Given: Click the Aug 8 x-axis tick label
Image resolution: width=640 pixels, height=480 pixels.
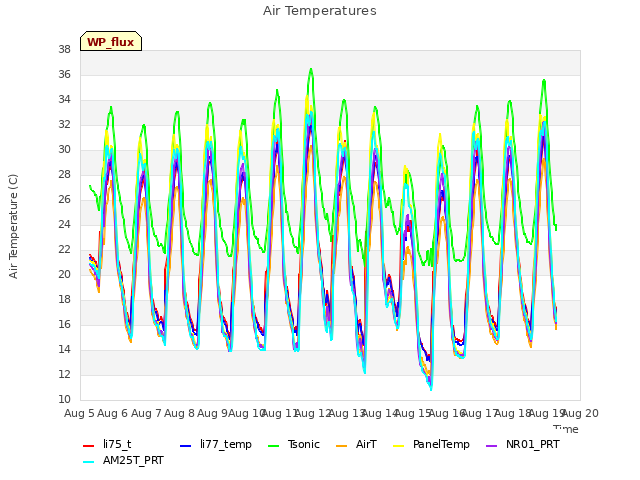Looking at the screenshot, I should (x=179, y=413).
